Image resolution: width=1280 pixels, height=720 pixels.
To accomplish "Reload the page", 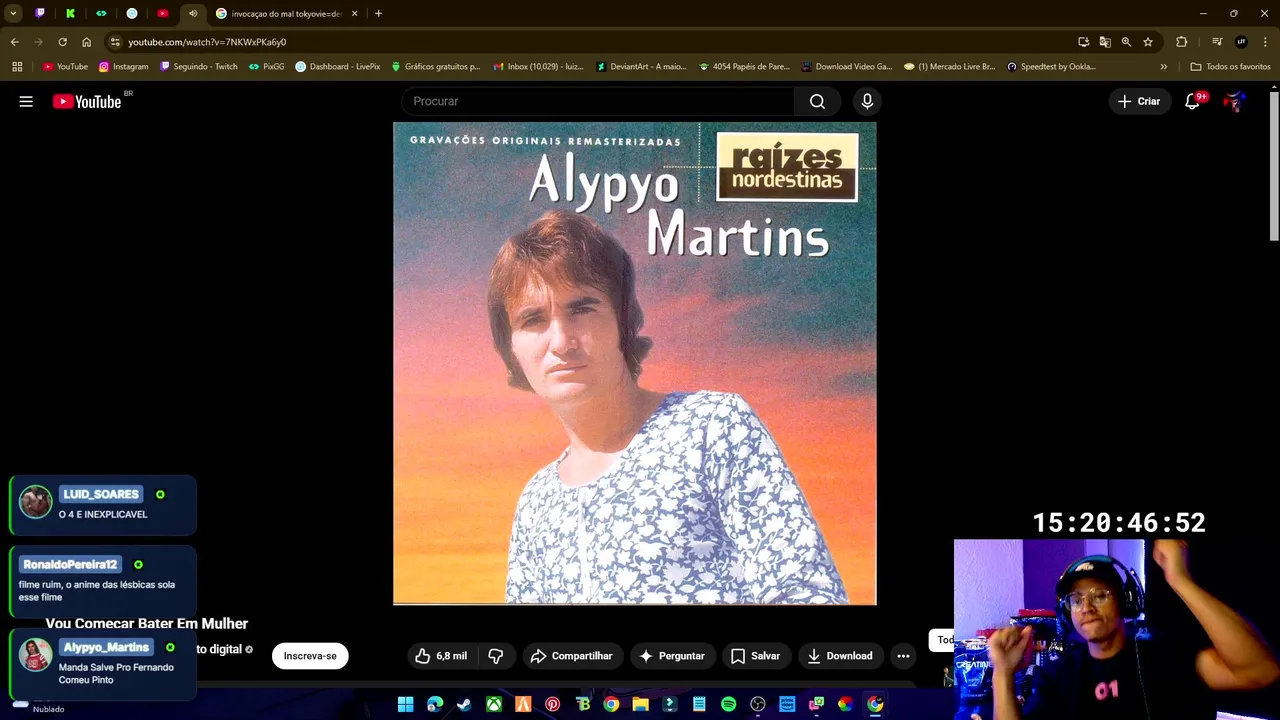I will [x=62, y=42].
